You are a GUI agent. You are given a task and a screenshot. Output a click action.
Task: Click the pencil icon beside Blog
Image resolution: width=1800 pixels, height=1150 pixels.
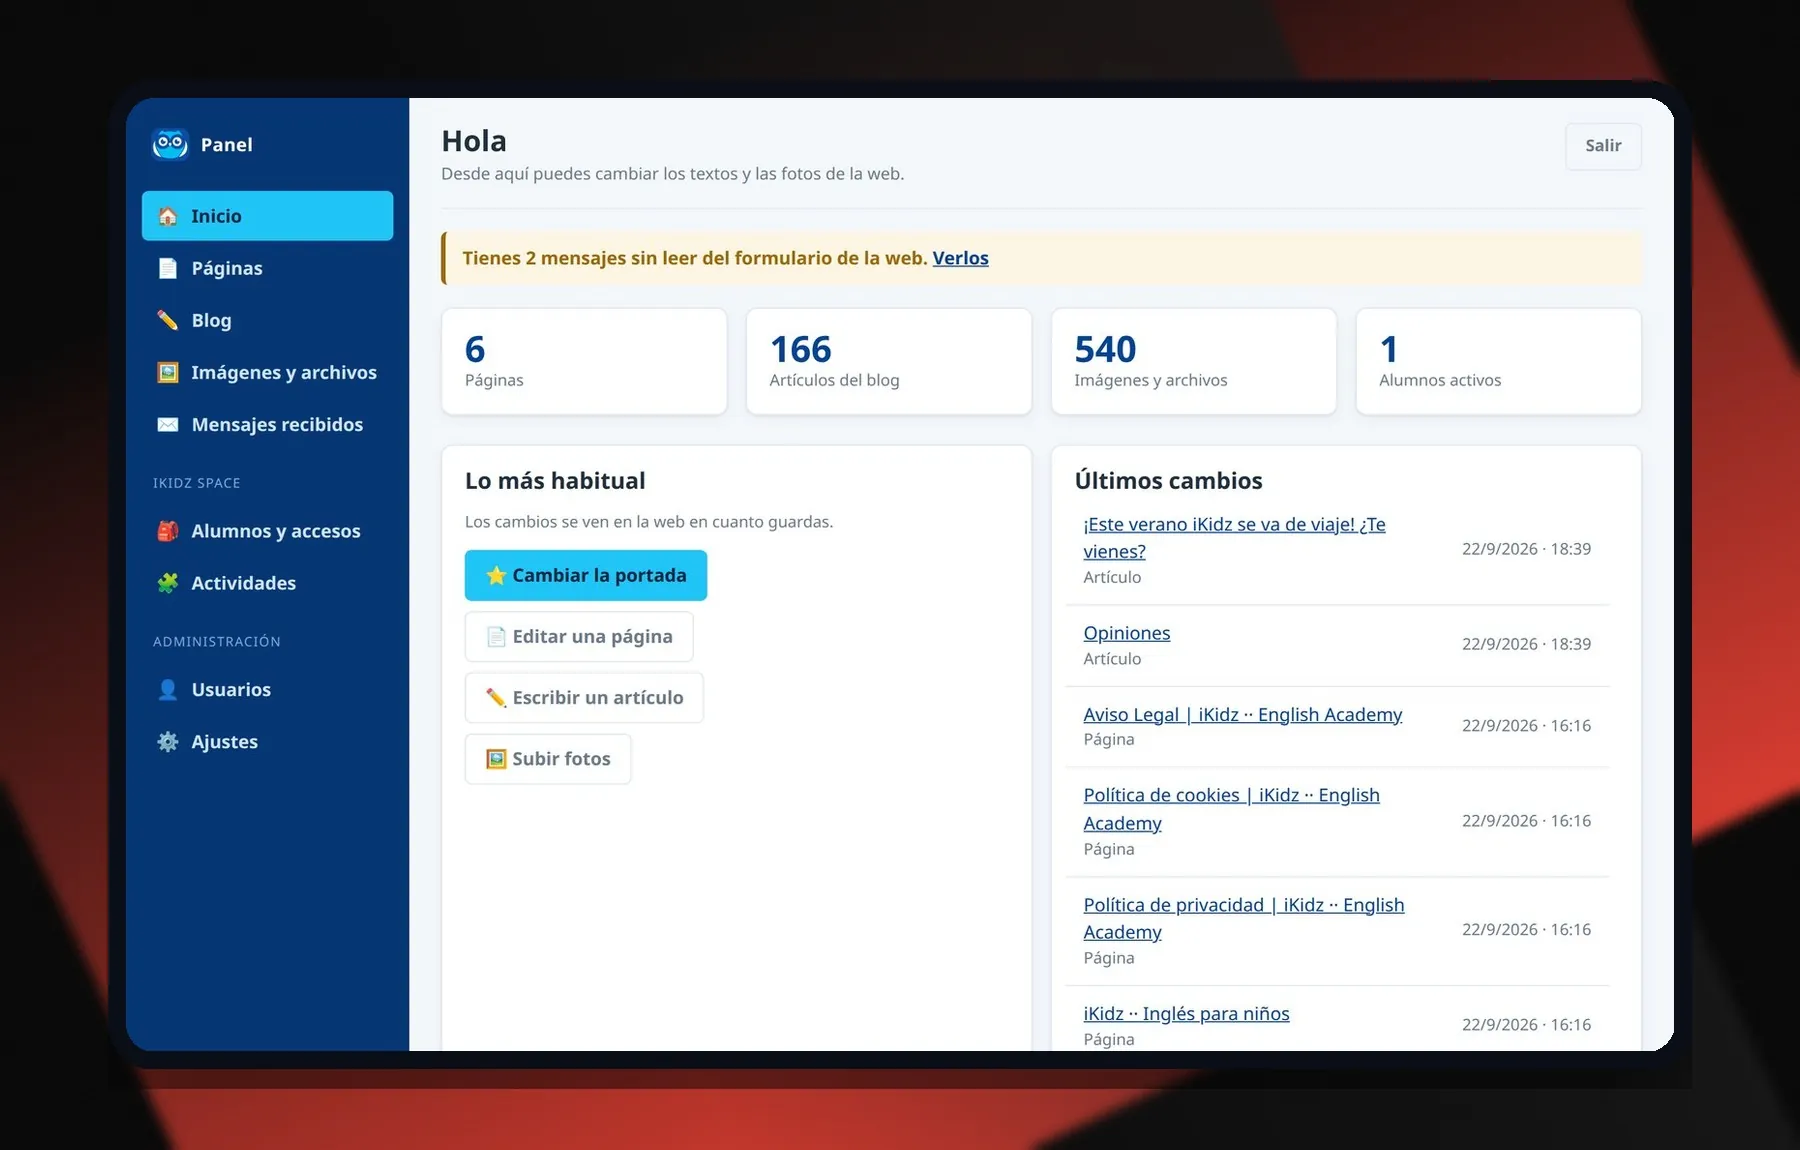pos(168,320)
